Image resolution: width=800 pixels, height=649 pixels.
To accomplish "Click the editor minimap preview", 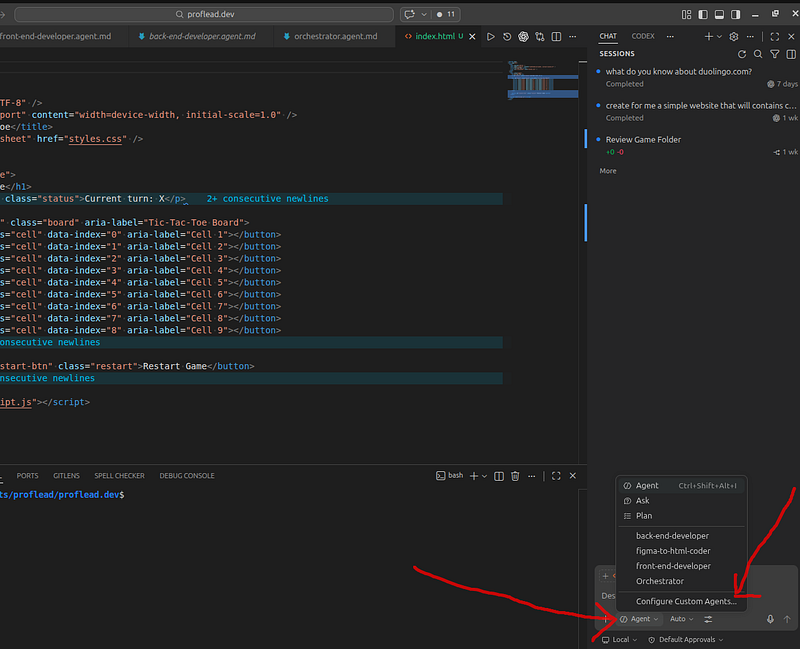I will [543, 81].
